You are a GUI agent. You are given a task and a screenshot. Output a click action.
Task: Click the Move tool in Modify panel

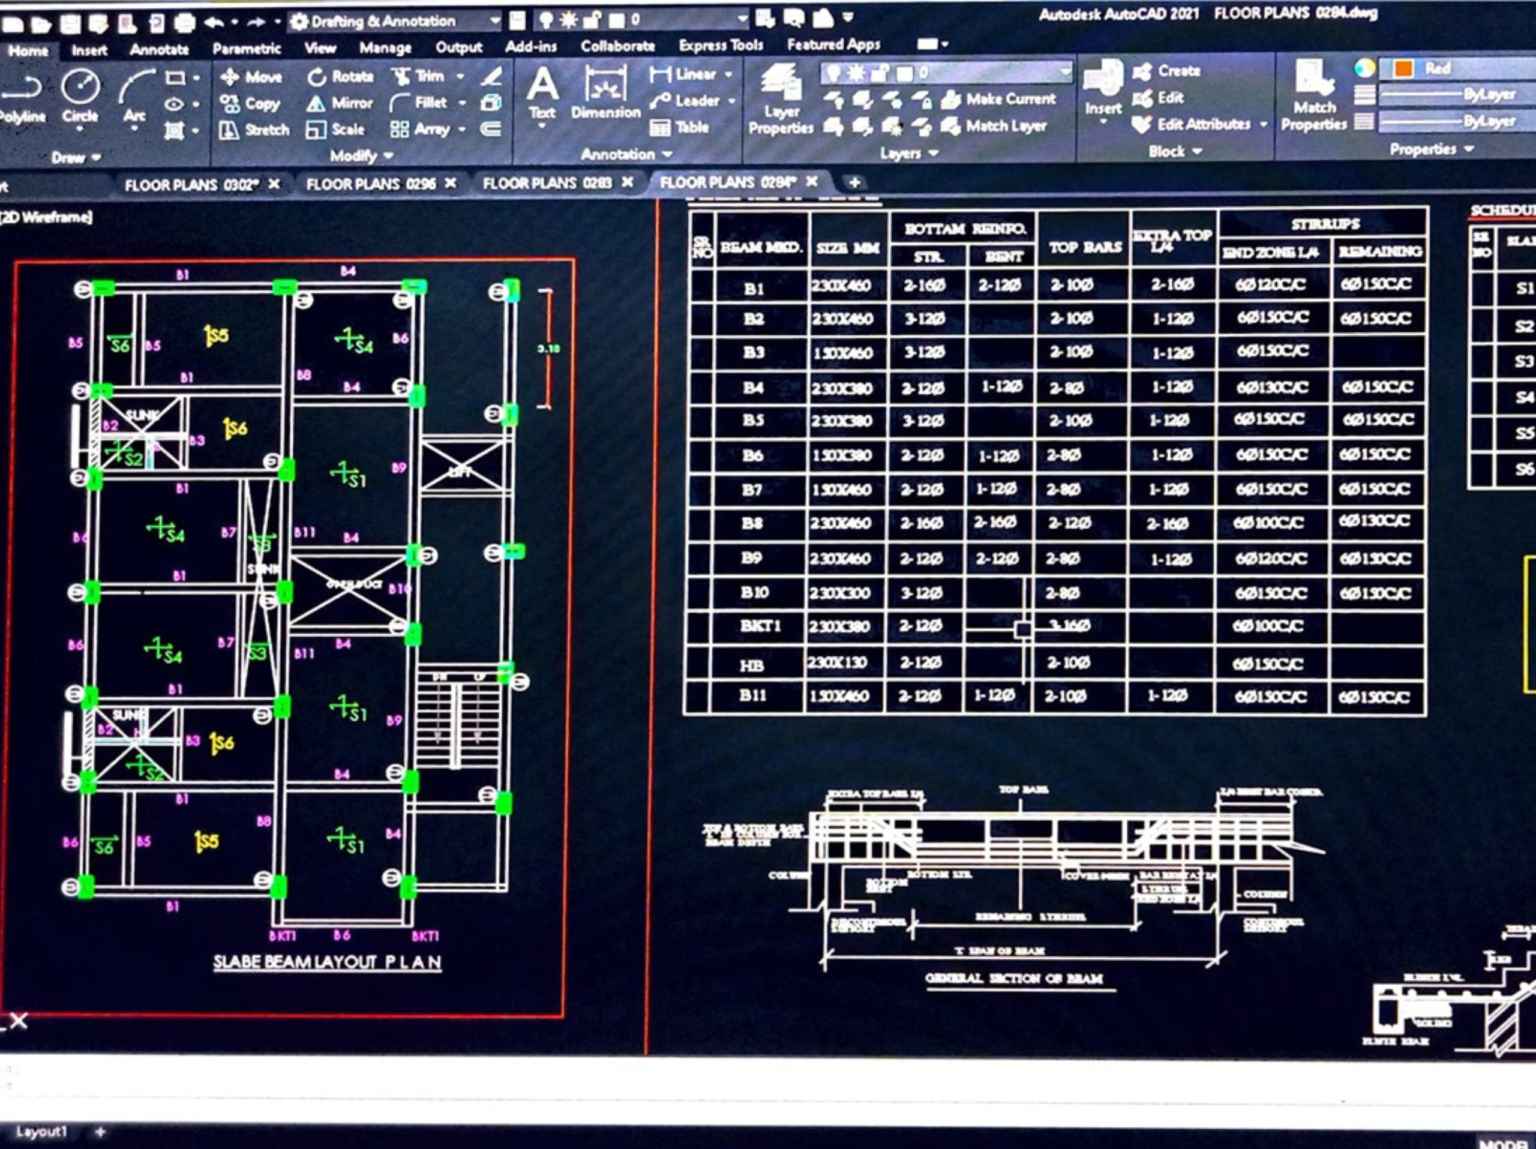[x=251, y=77]
